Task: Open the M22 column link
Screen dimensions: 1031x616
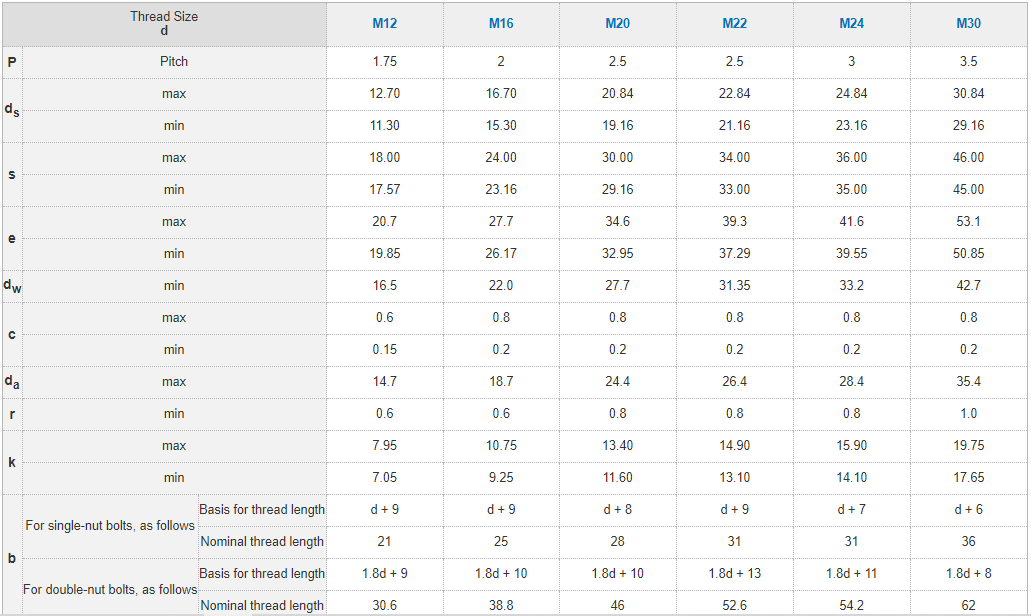Action: click(x=735, y=23)
